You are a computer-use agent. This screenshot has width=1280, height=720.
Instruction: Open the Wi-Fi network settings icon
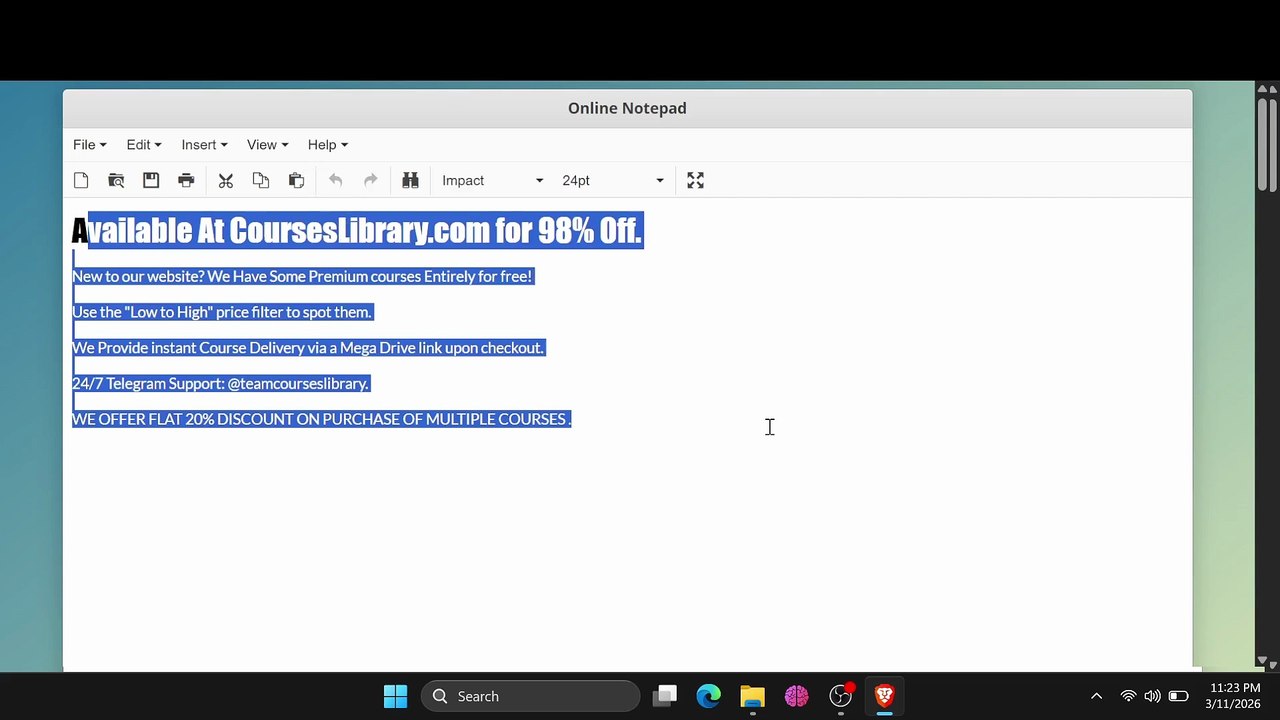pyautogui.click(x=1128, y=696)
